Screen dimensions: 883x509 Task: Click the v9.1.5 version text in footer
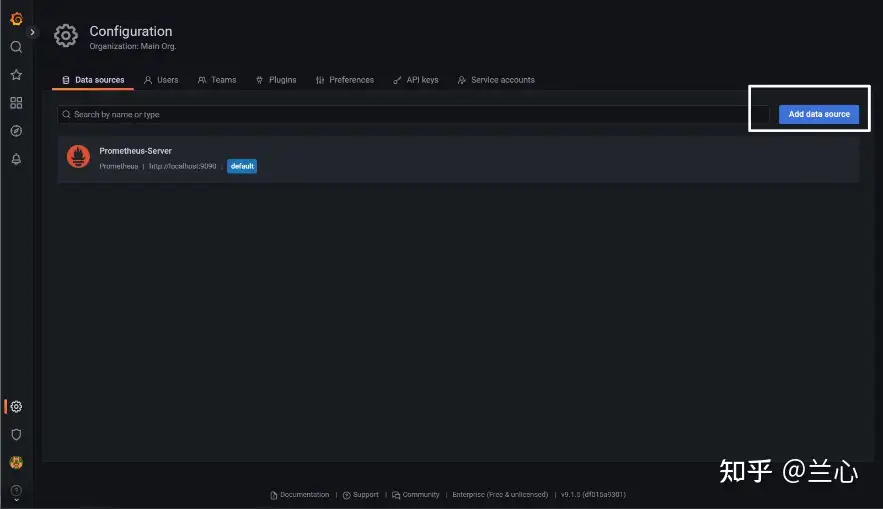click(x=593, y=495)
